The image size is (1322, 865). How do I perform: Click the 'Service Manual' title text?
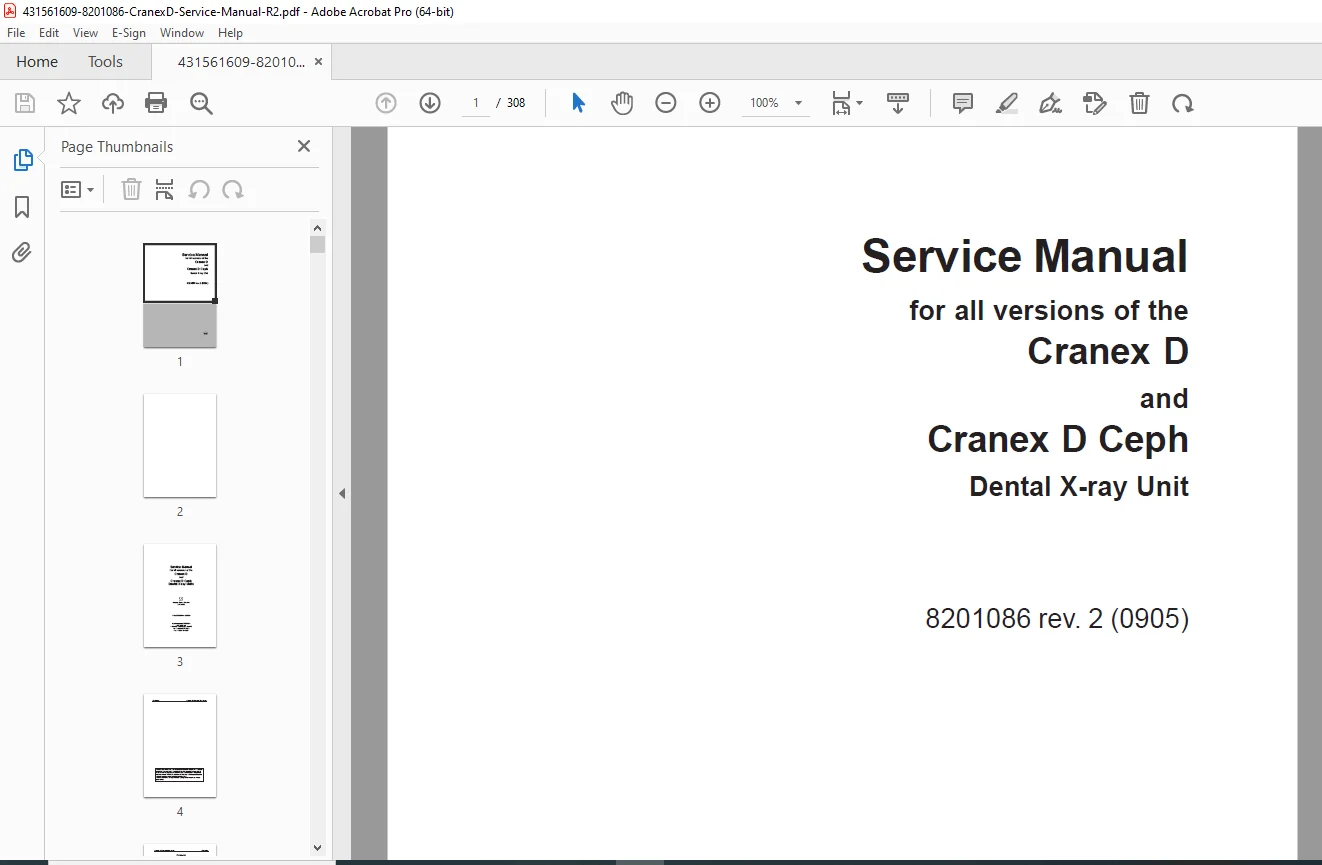pyautogui.click(x=1025, y=257)
